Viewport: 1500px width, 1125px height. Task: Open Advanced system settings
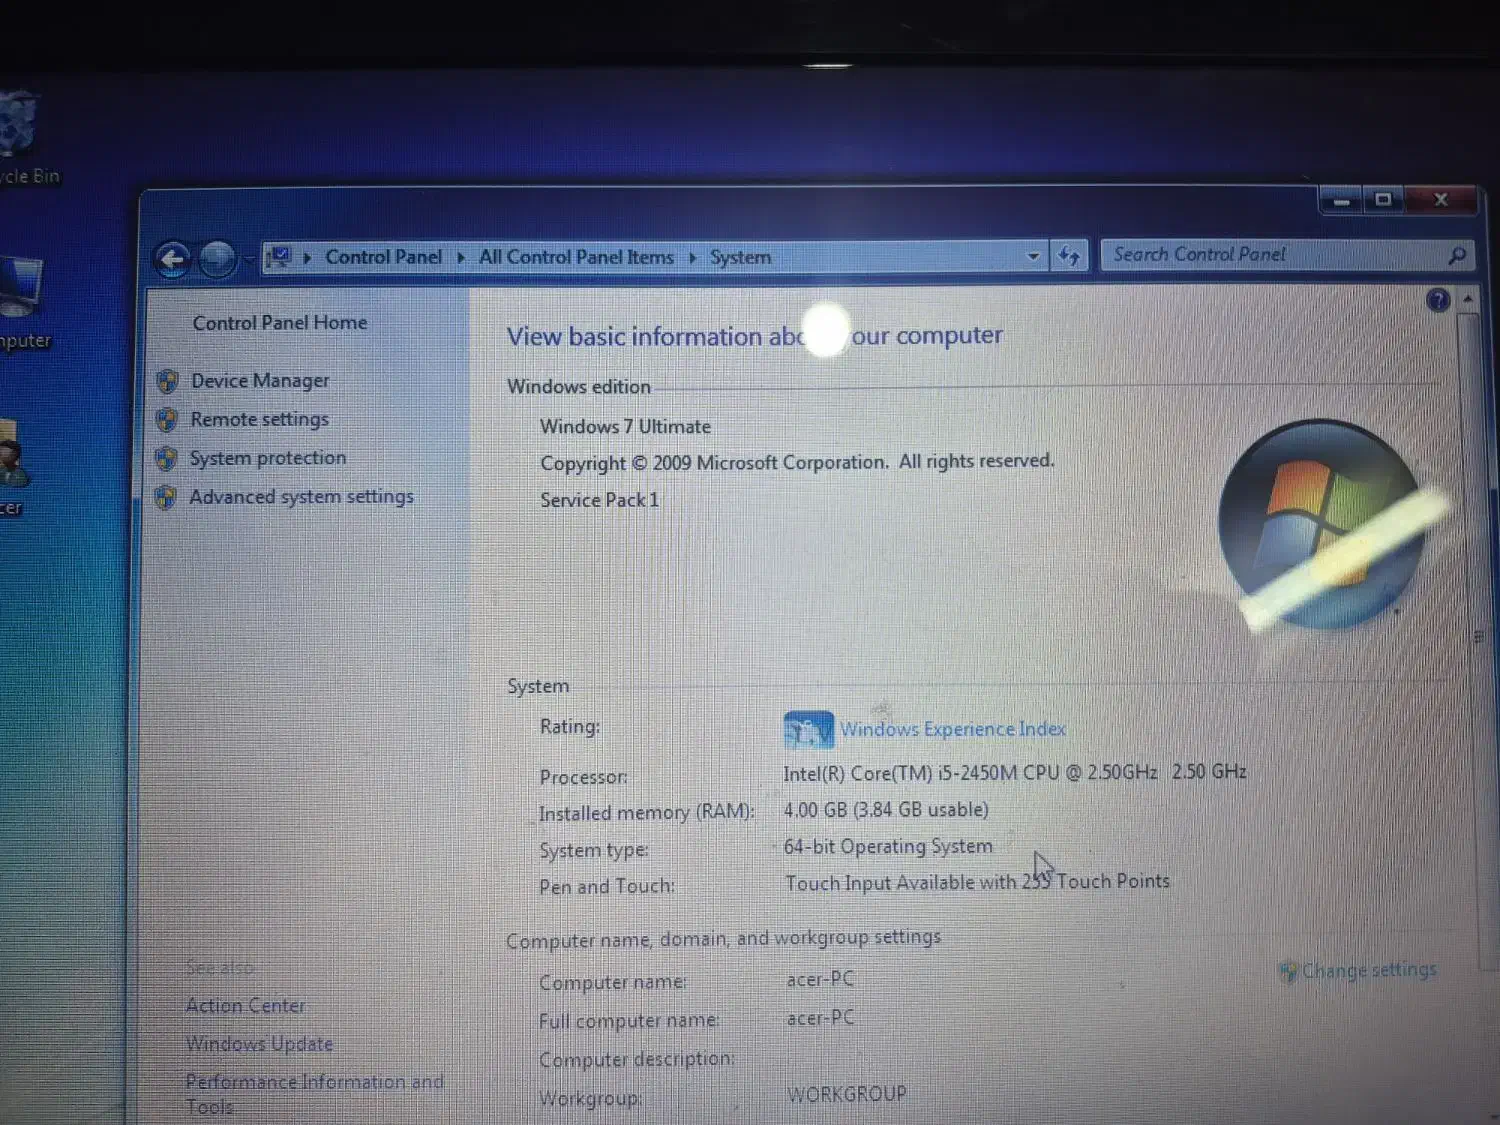pos(301,497)
